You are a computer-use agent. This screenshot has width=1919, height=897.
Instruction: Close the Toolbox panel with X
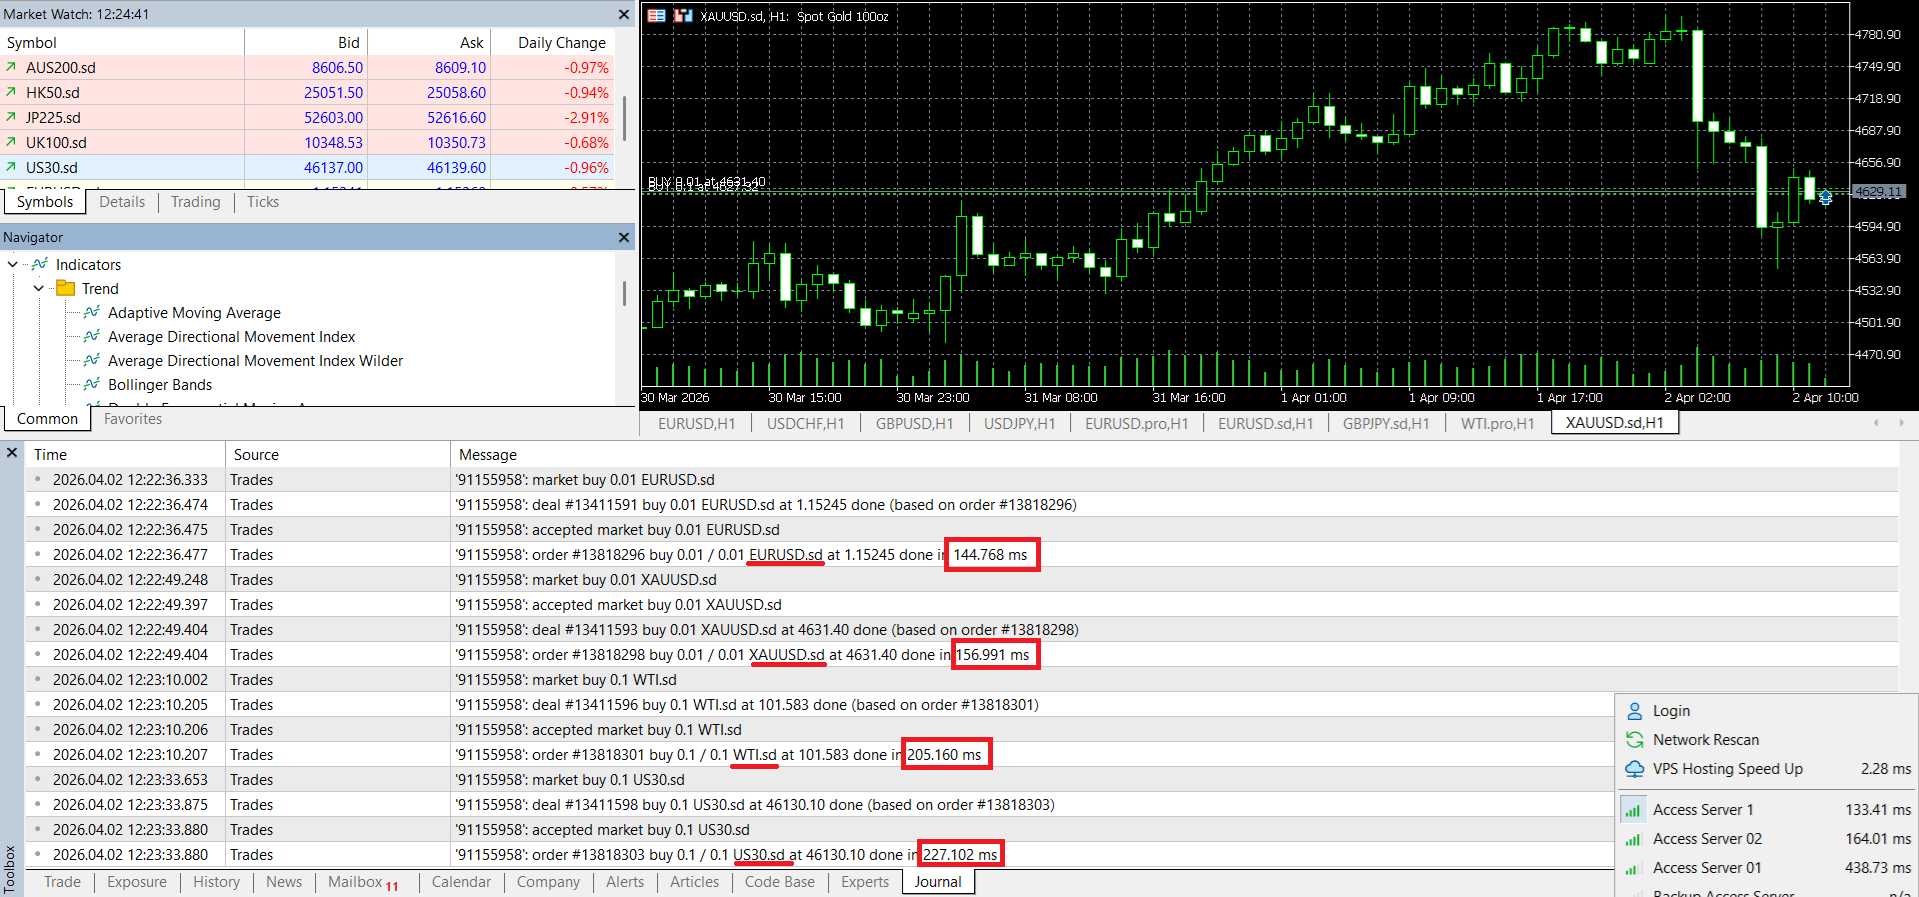click(x=12, y=453)
